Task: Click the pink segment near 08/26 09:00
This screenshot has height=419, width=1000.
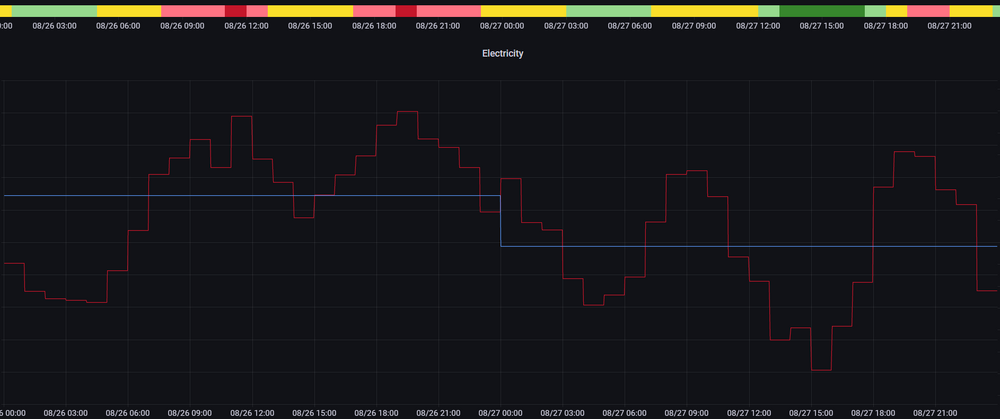Action: click(192, 10)
